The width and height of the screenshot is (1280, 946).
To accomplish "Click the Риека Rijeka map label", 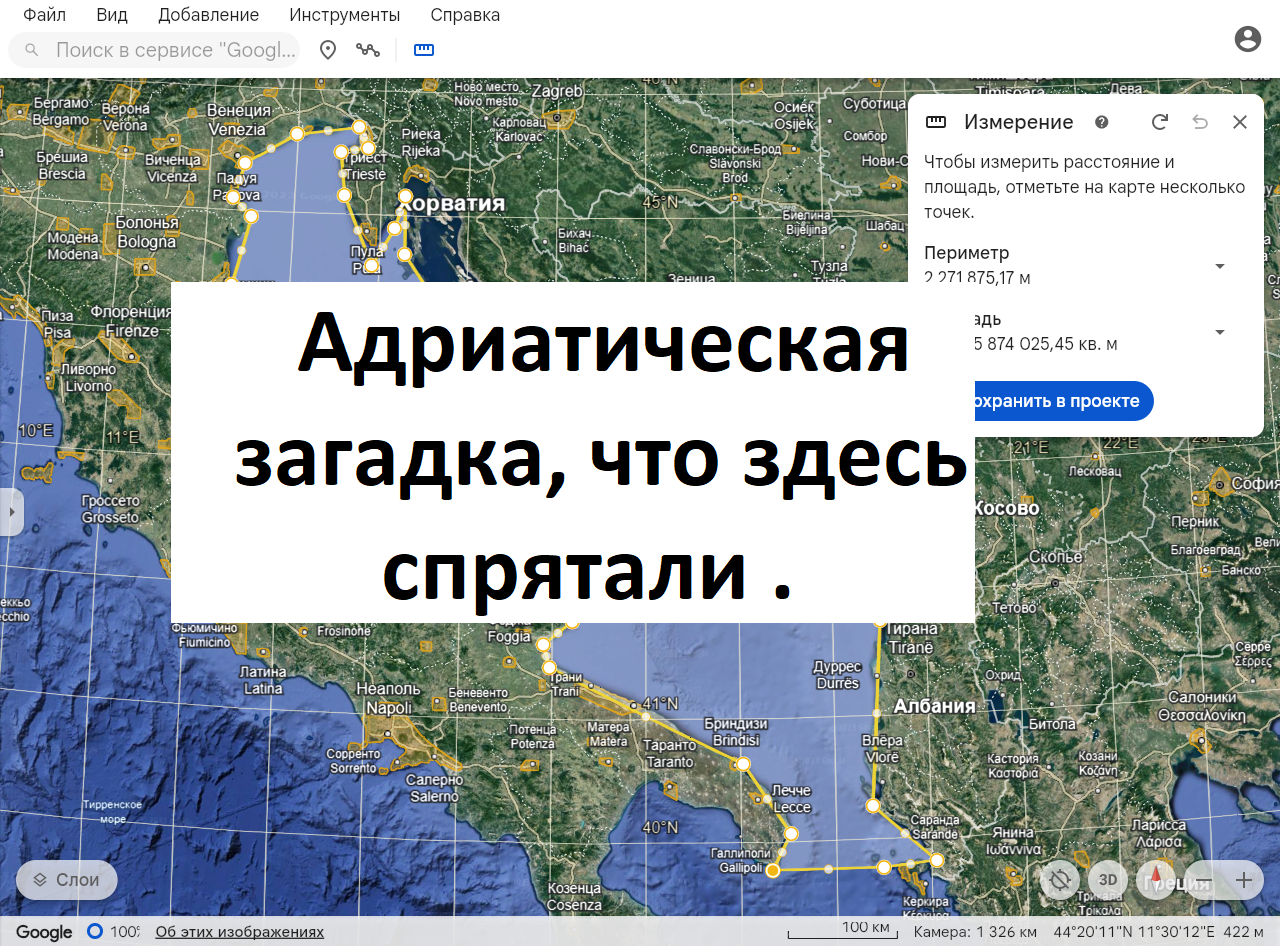I will coord(421,142).
